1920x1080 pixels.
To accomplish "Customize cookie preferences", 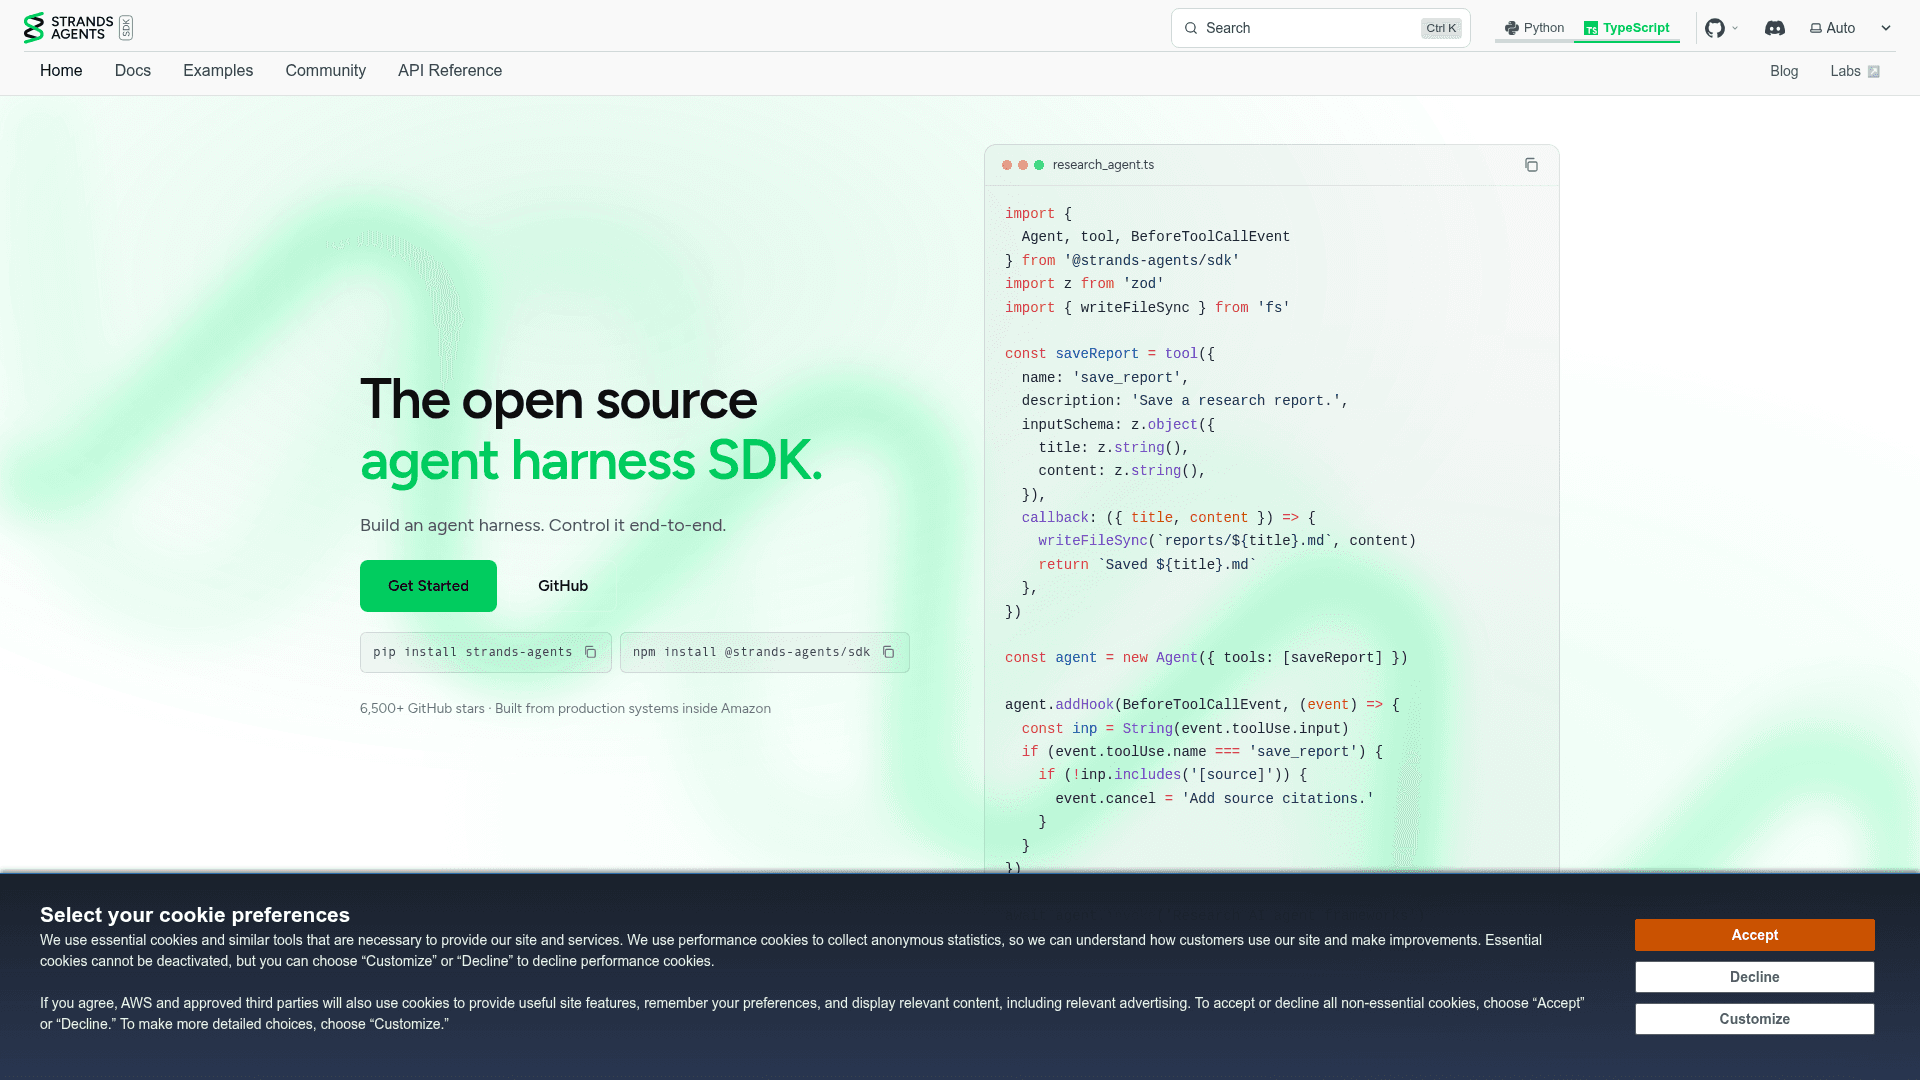I will tap(1755, 1019).
